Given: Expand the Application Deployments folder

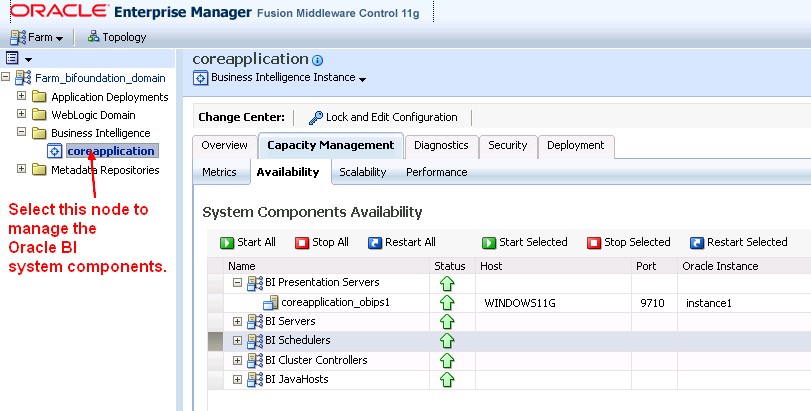Looking at the screenshot, I should [21, 96].
